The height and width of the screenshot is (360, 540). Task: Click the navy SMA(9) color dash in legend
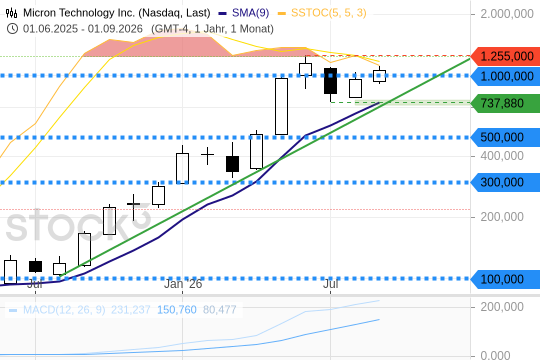(x=223, y=14)
